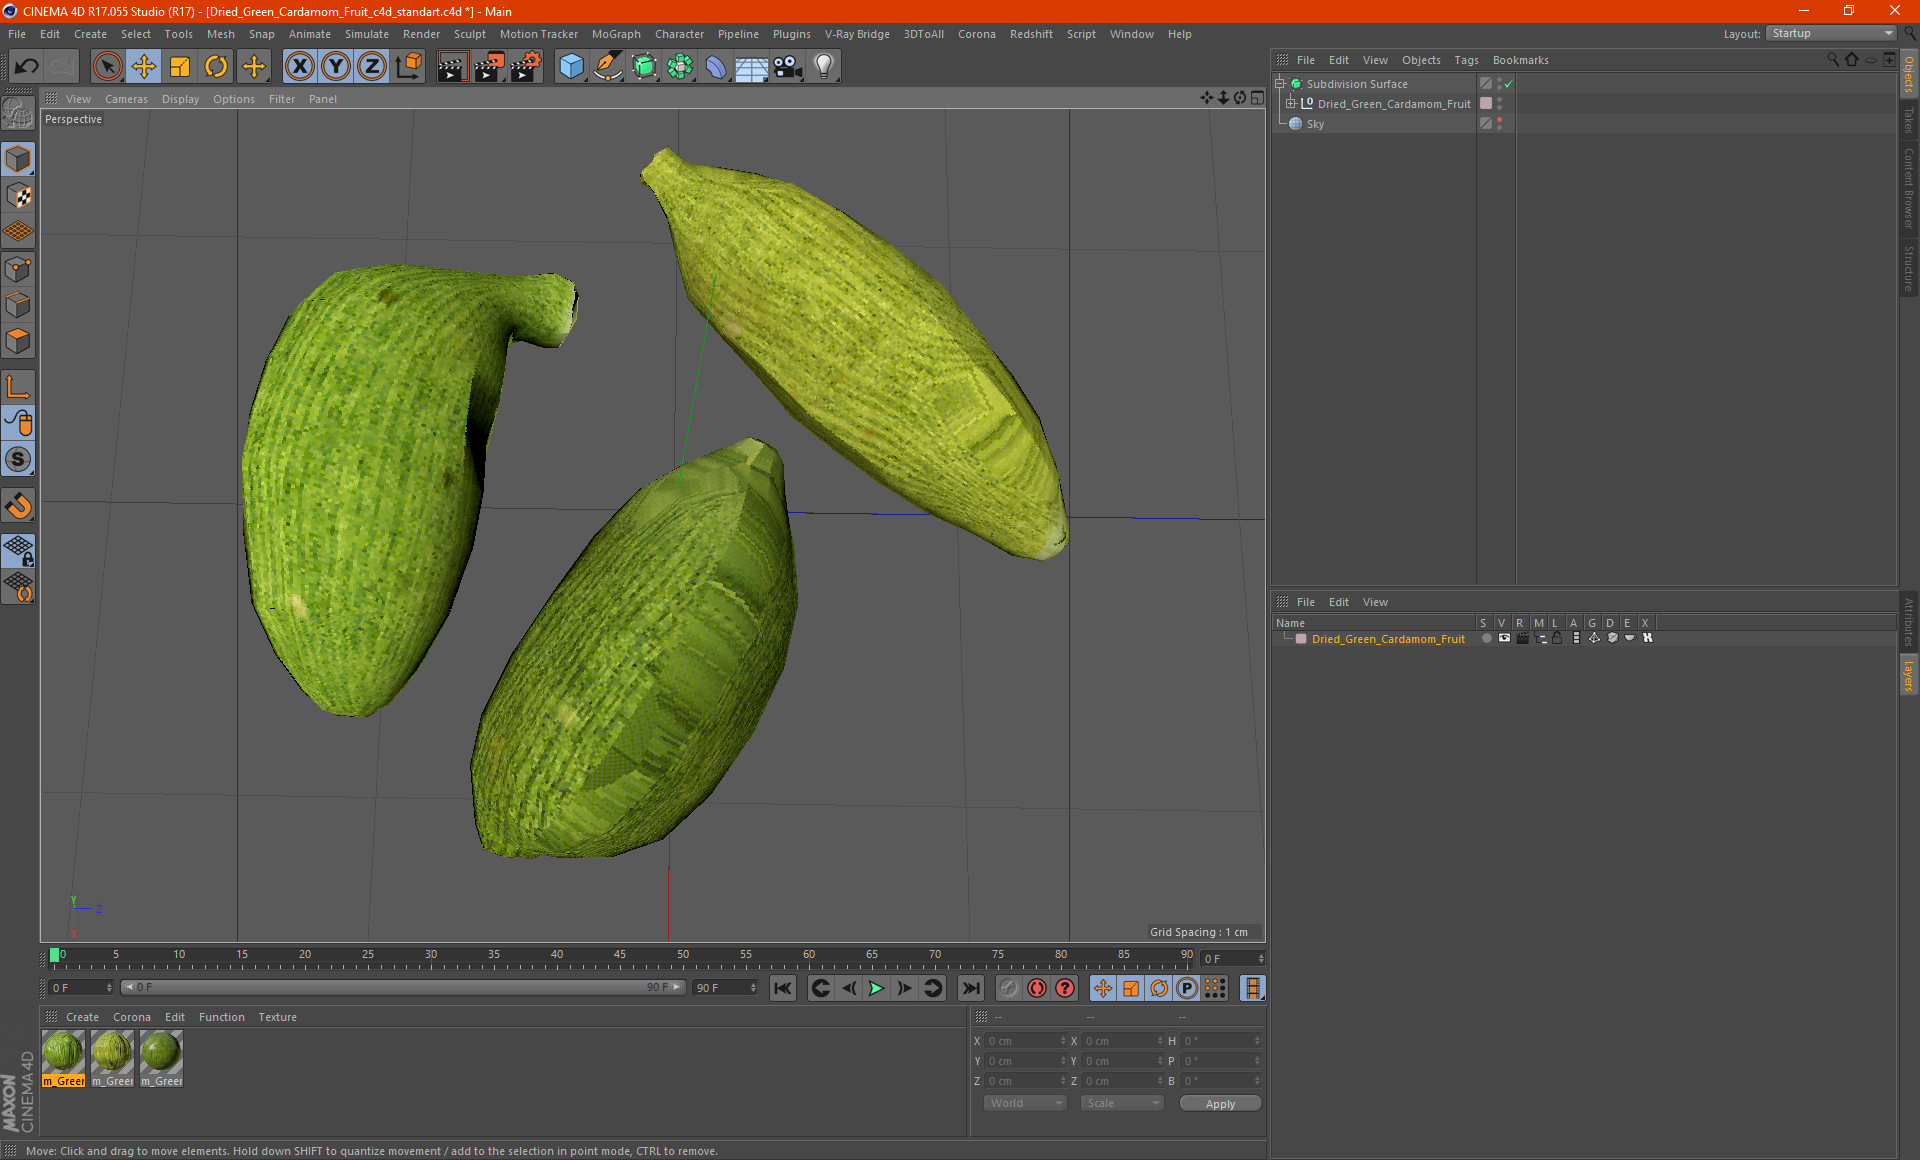
Task: Click the Apply button in coordinates
Action: 1219,1103
